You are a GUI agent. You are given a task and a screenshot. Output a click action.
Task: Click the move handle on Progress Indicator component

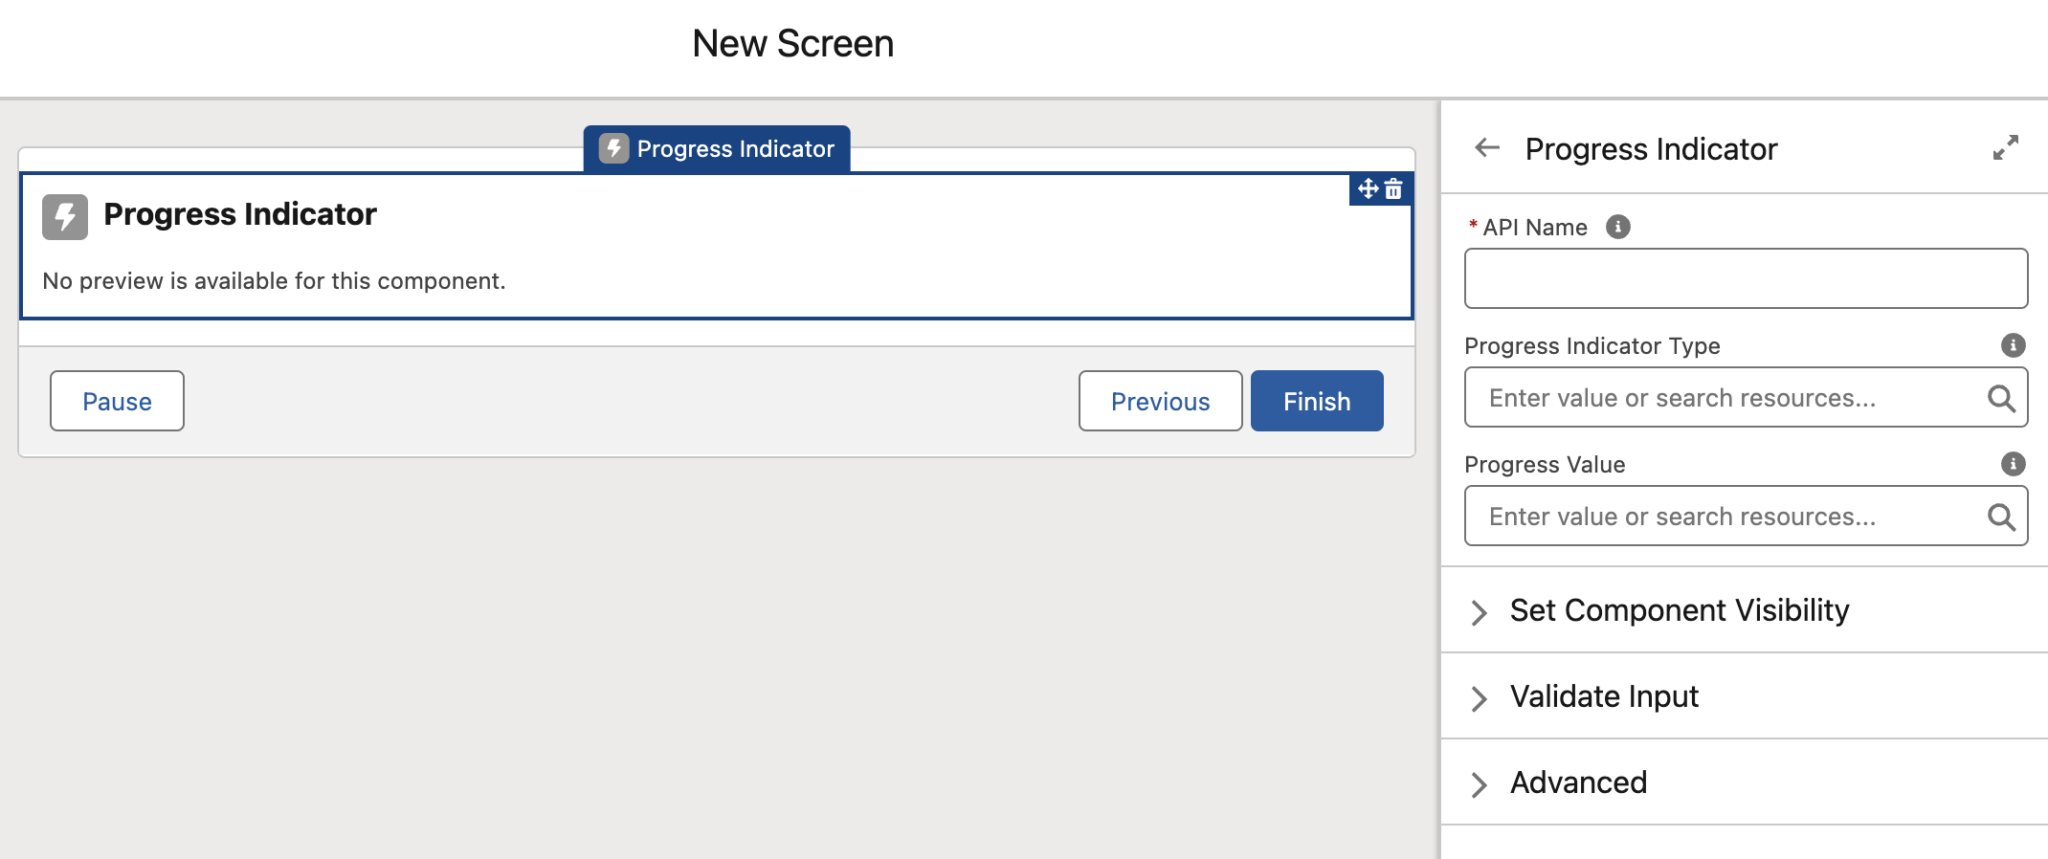tap(1367, 189)
